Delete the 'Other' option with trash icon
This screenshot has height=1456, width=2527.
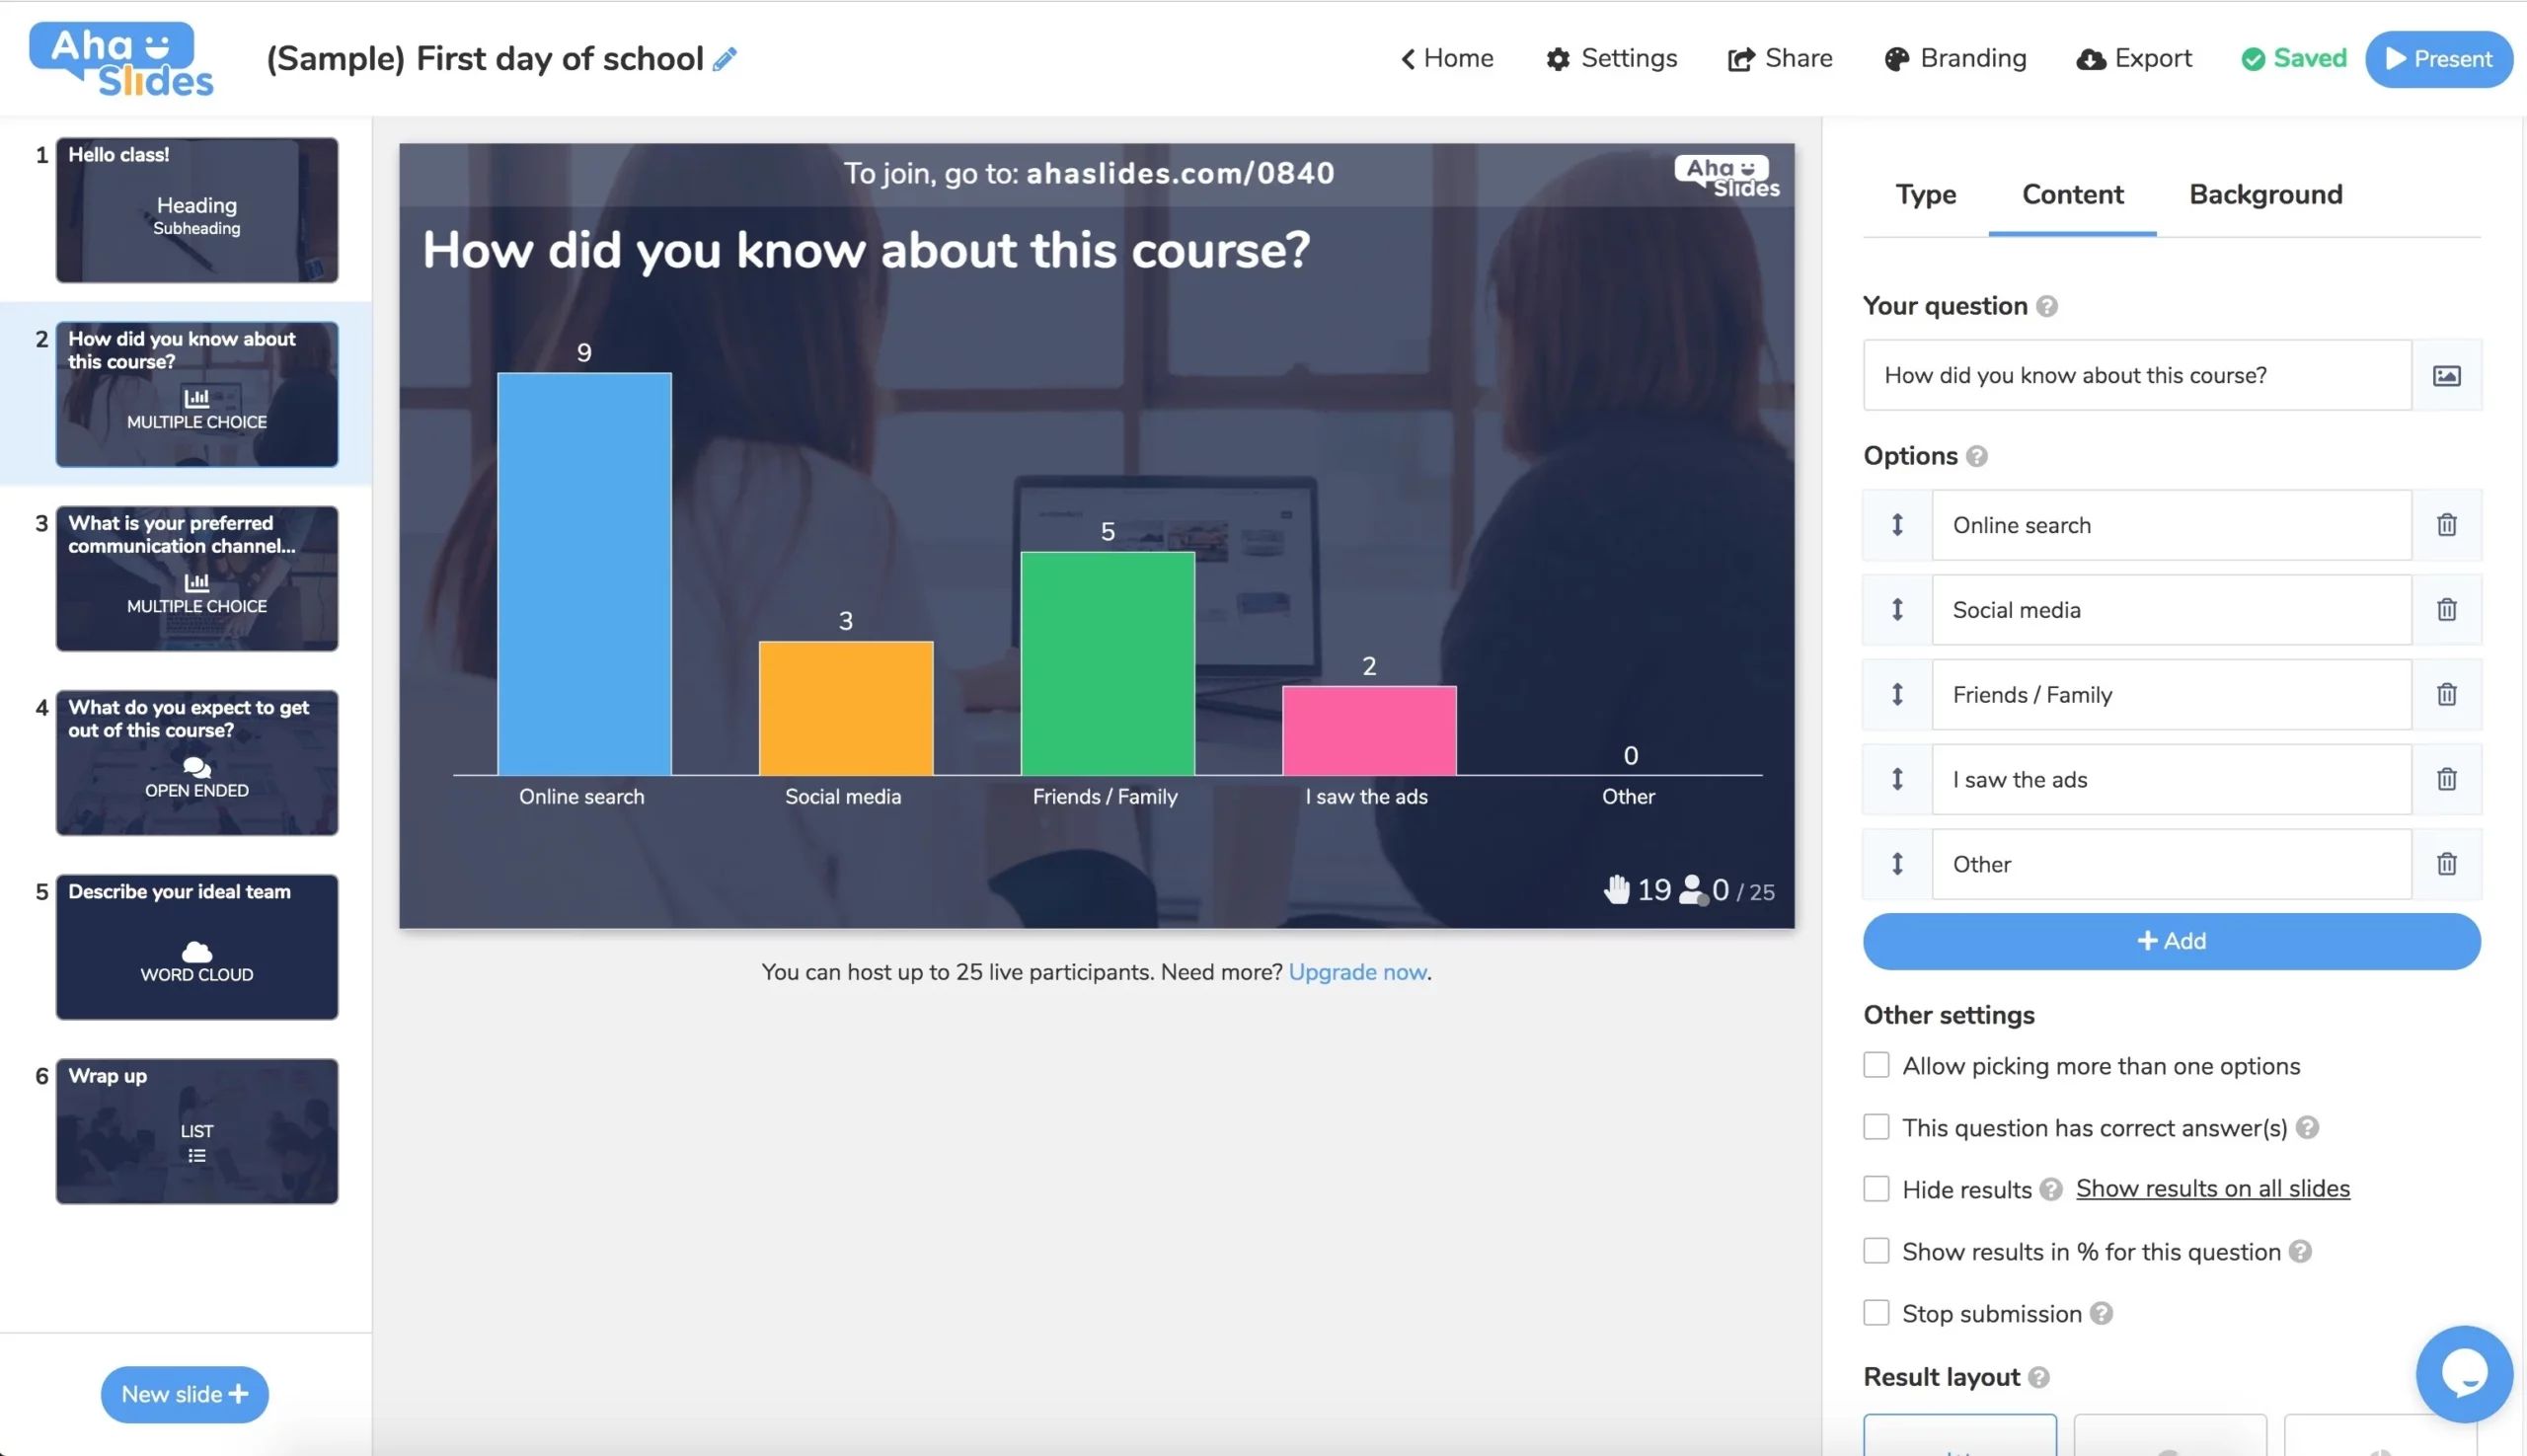pos(2446,864)
